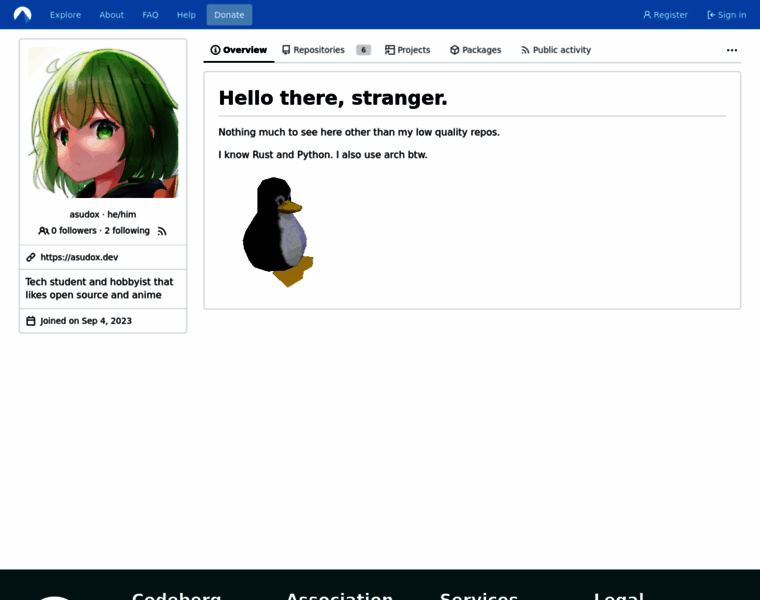Open the Explore page

coord(65,15)
